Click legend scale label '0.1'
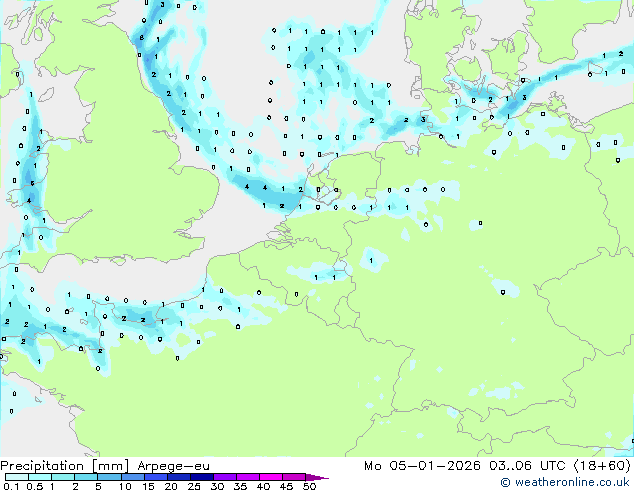The height and width of the screenshot is (490, 634). click(12, 486)
